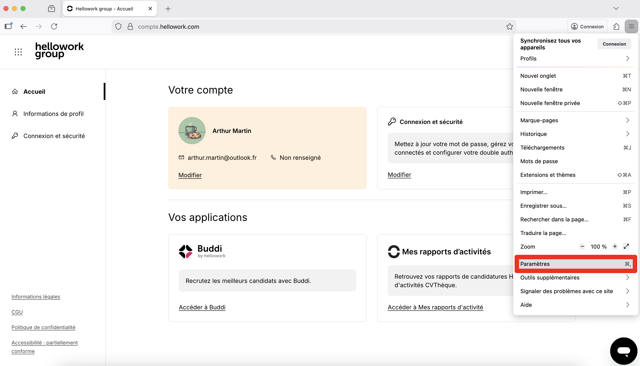This screenshot has height=366, width=640.
Task: Open the apps grid icon next to logo
Action: [18, 52]
